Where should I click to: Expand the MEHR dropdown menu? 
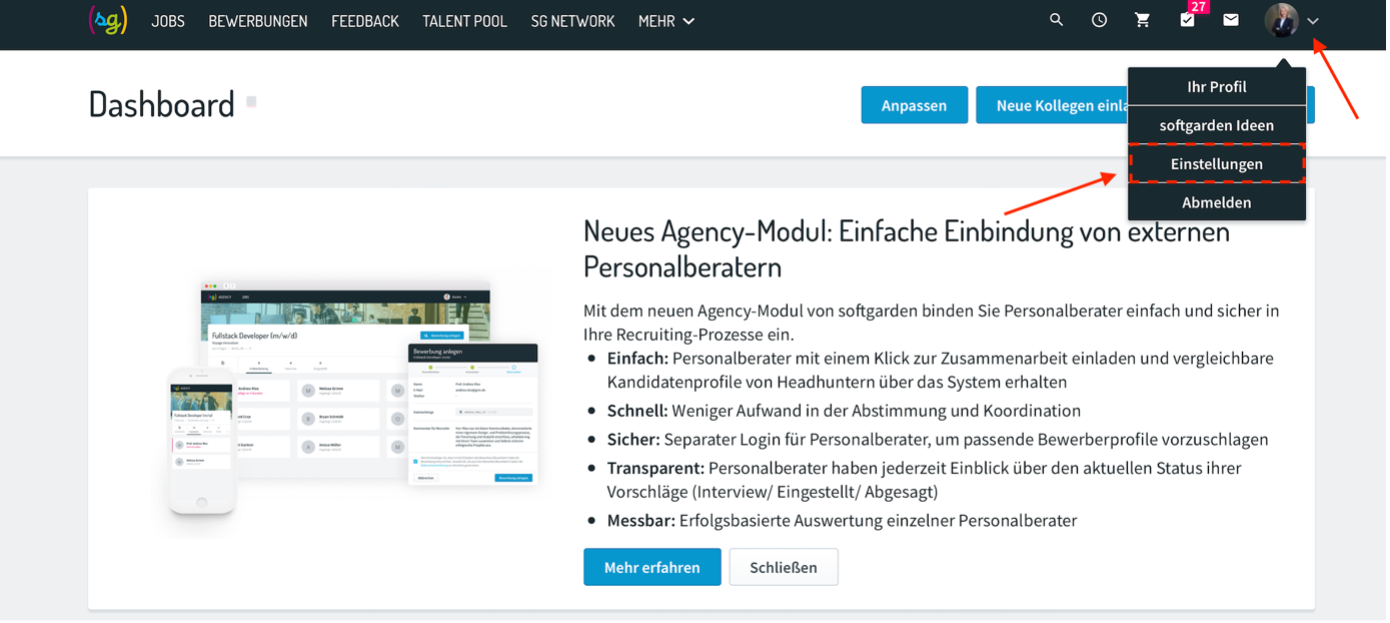point(667,21)
